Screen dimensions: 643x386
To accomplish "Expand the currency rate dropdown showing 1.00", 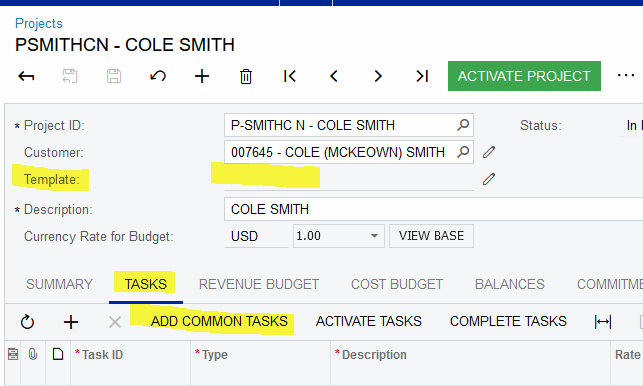I will 374,236.
